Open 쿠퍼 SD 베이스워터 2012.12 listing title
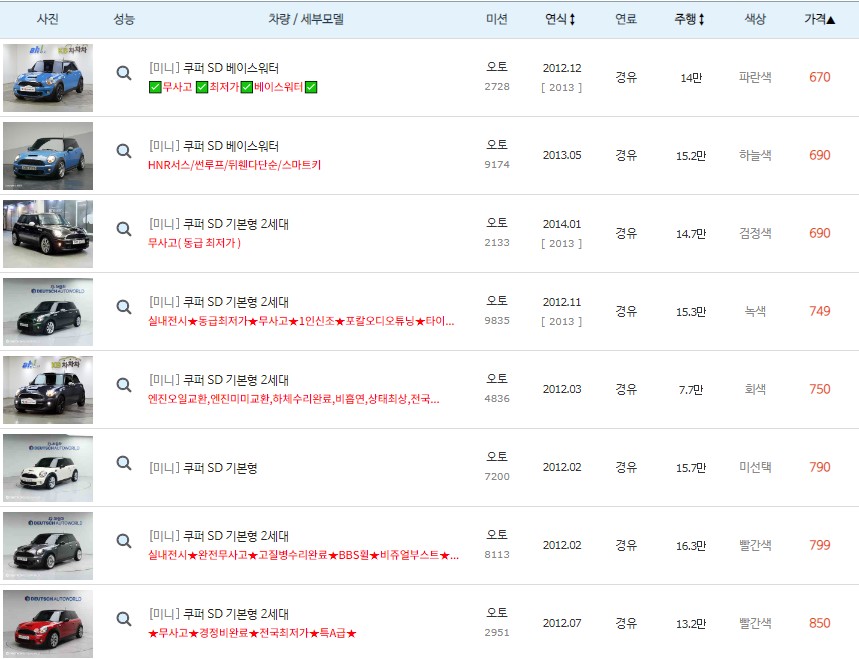Viewport: 859px width, 659px height. coord(214,68)
